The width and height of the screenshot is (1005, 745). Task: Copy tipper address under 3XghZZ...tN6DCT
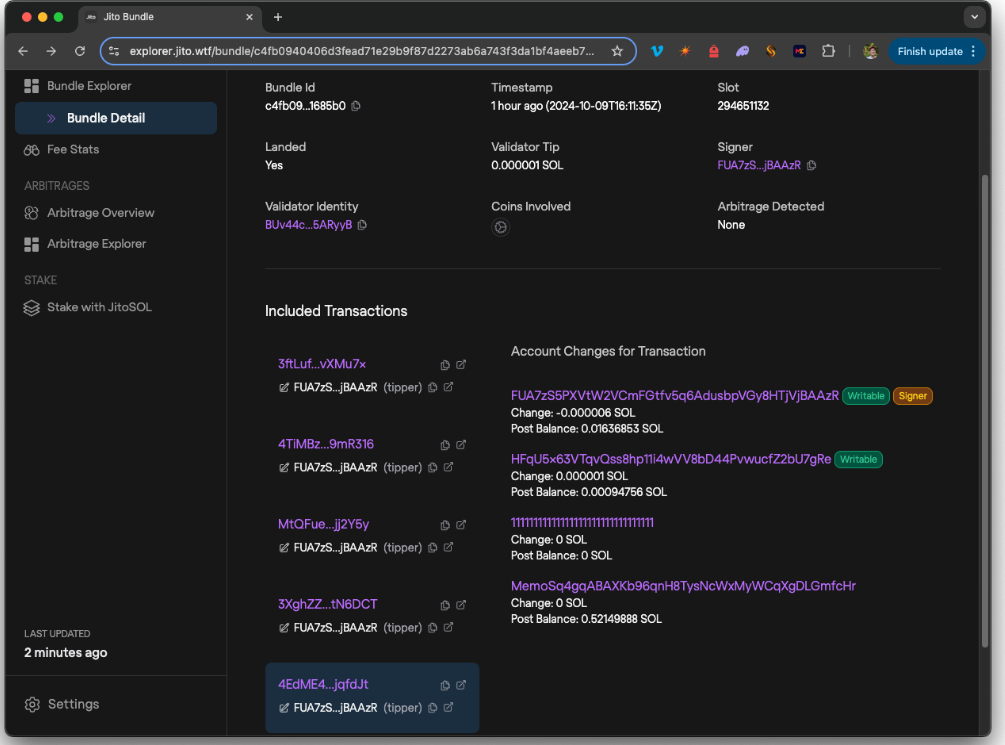pos(433,628)
